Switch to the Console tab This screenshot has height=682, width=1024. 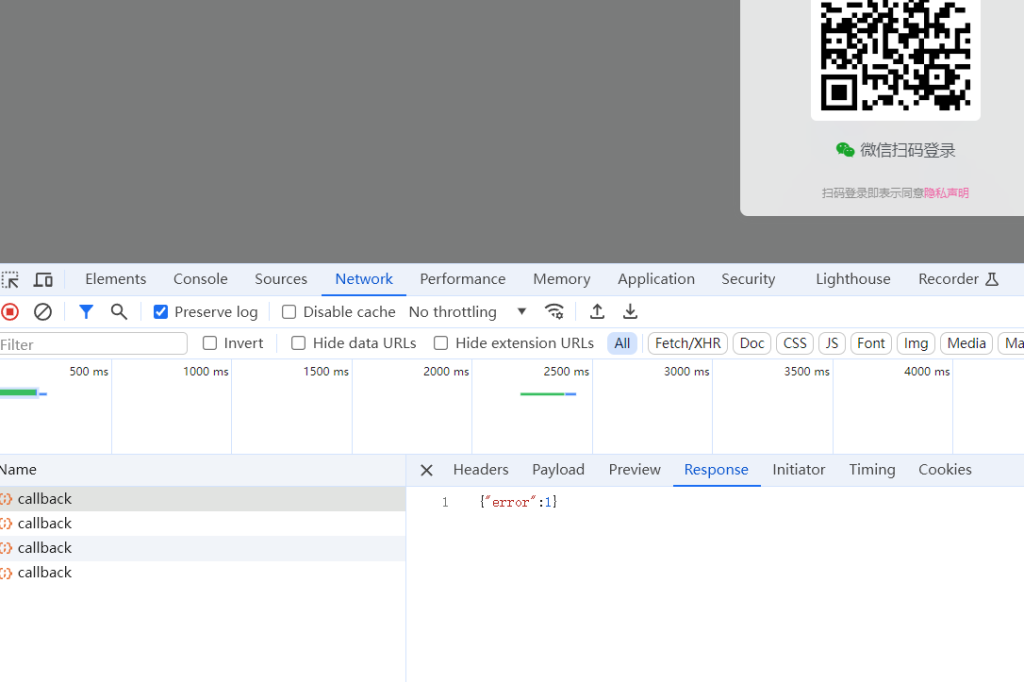tap(200, 279)
